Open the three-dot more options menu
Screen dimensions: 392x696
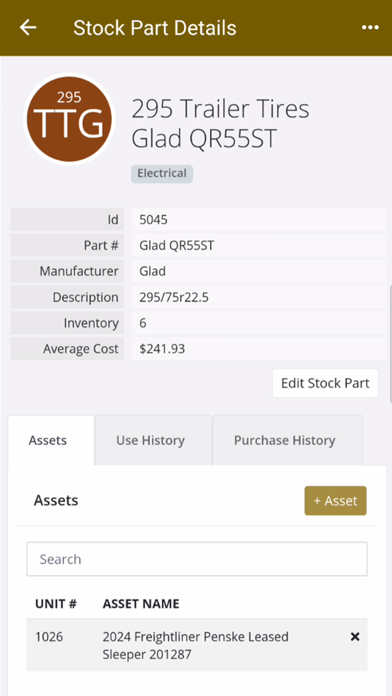click(370, 28)
